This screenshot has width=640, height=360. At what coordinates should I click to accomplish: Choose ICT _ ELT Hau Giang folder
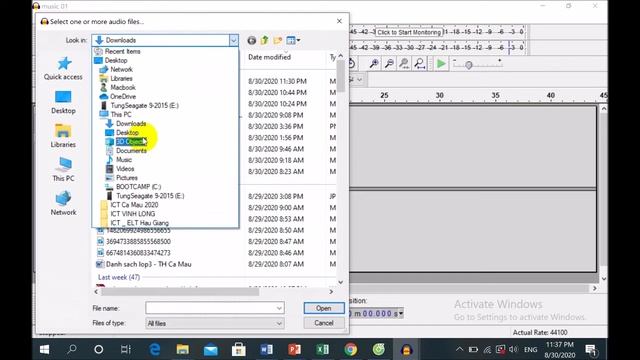tap(139, 223)
